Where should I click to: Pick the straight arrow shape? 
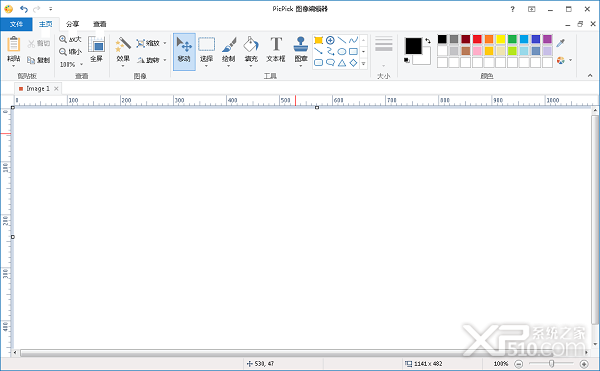click(x=318, y=51)
